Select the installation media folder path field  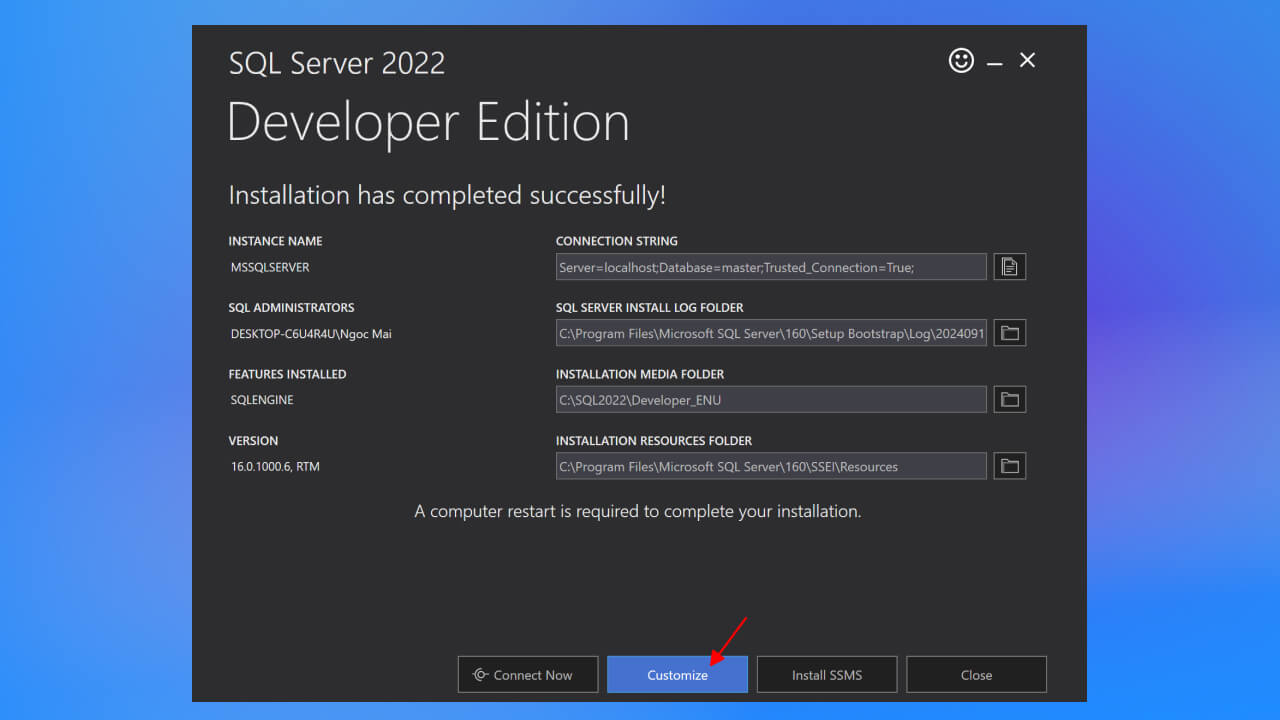coord(771,400)
